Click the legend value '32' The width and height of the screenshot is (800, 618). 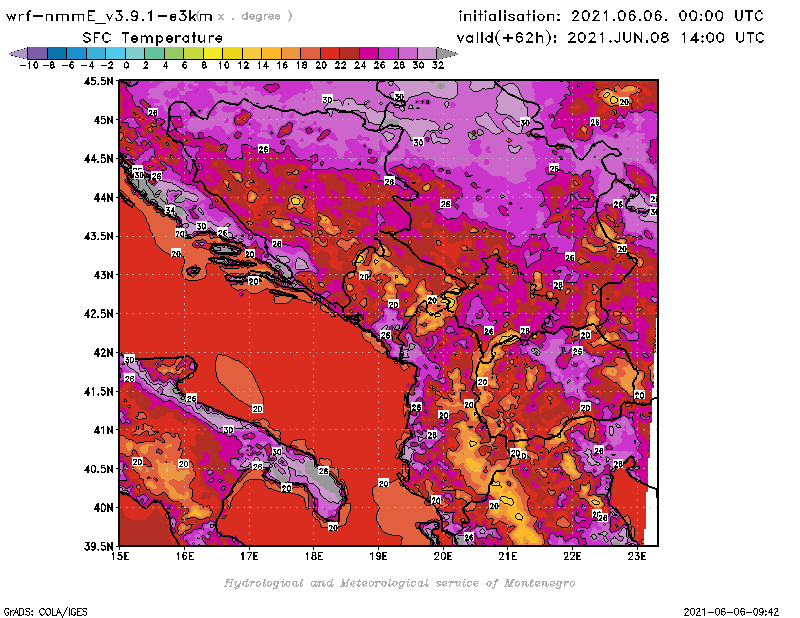click(438, 65)
